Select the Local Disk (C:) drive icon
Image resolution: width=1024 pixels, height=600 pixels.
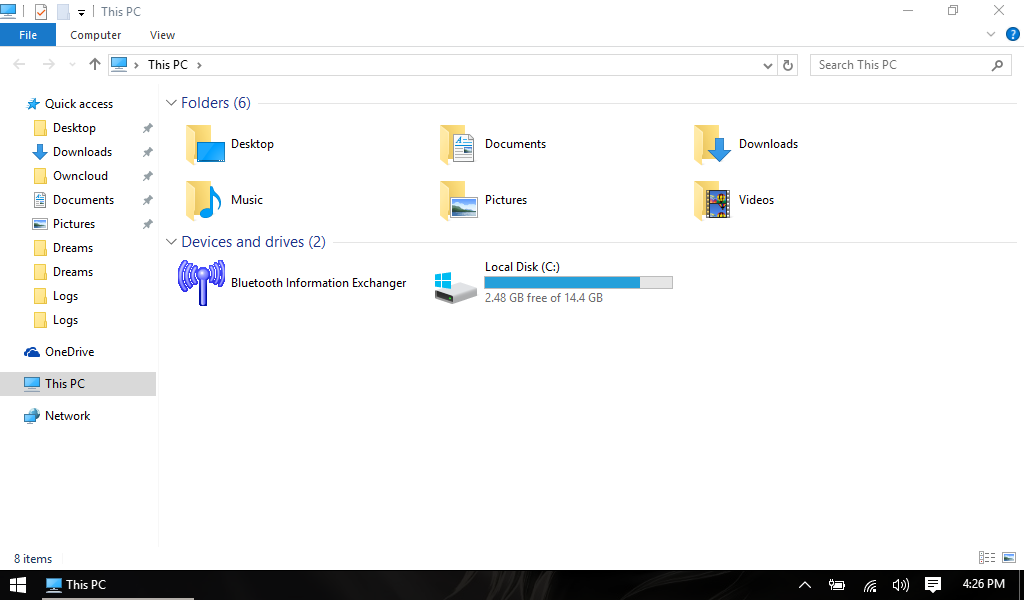(455, 288)
